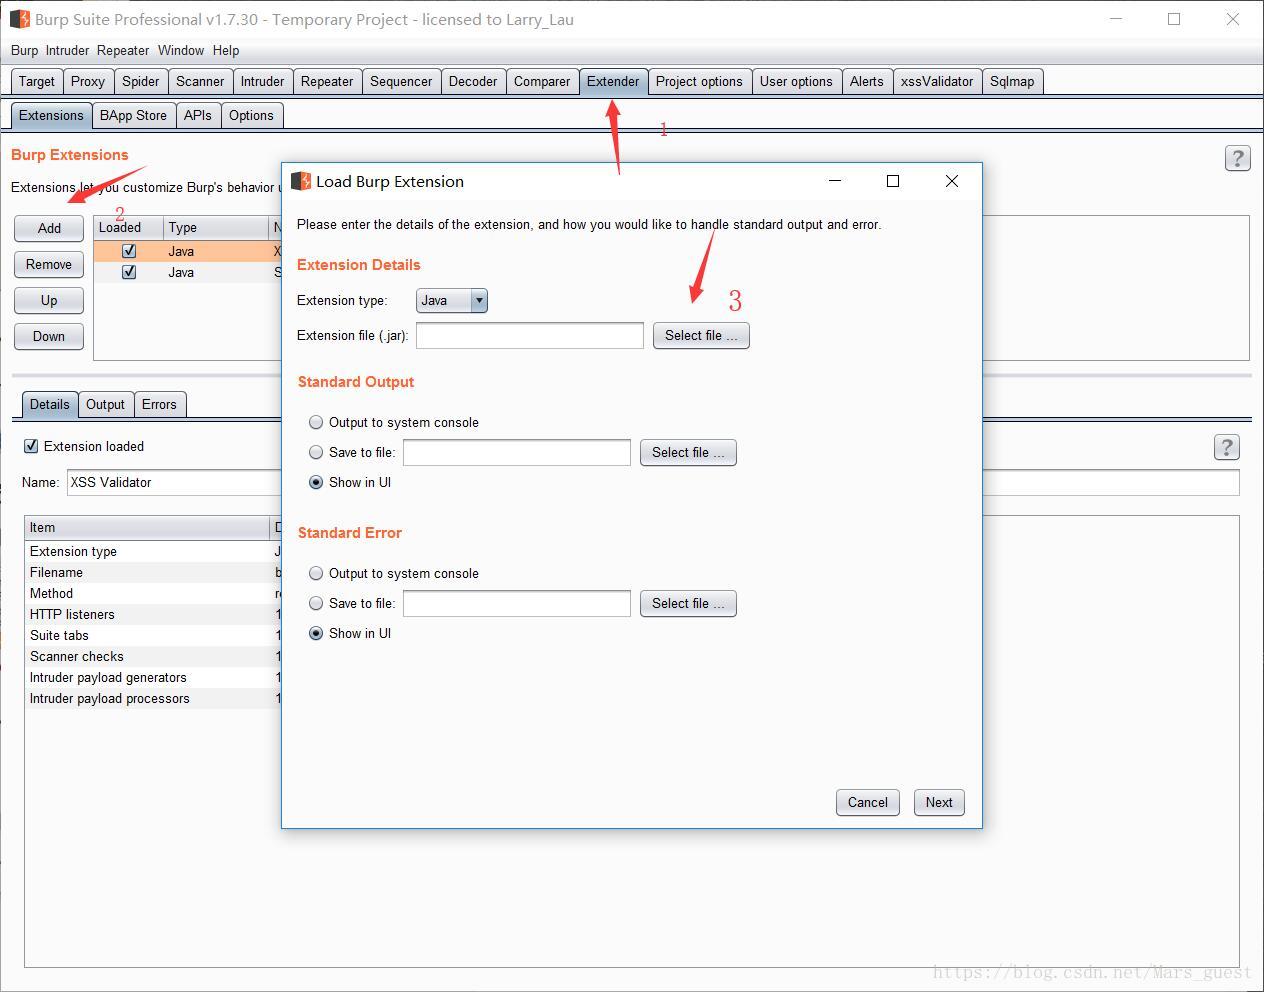The height and width of the screenshot is (992, 1264).
Task: Switch to the Target tab
Action: (x=37, y=81)
